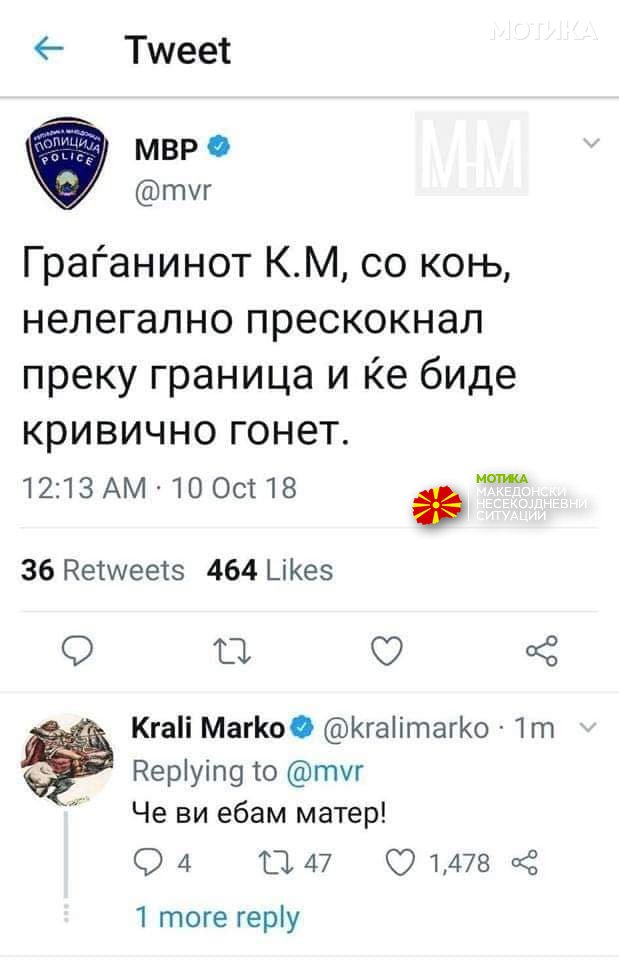Retweet the main МВР tweet

point(232,651)
